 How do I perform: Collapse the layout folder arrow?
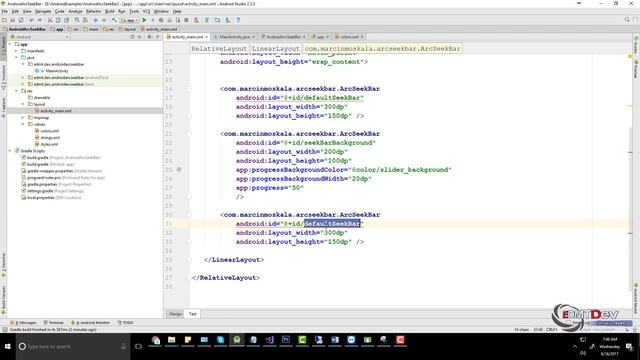pos(23,104)
